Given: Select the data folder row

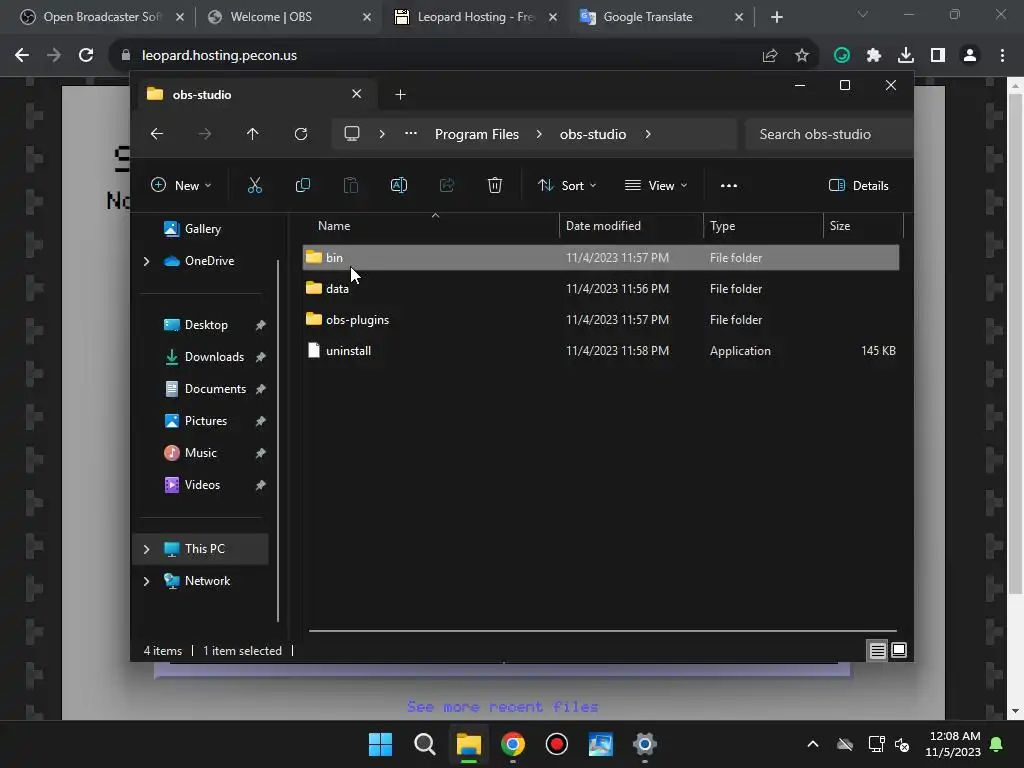Looking at the screenshot, I should [601, 289].
